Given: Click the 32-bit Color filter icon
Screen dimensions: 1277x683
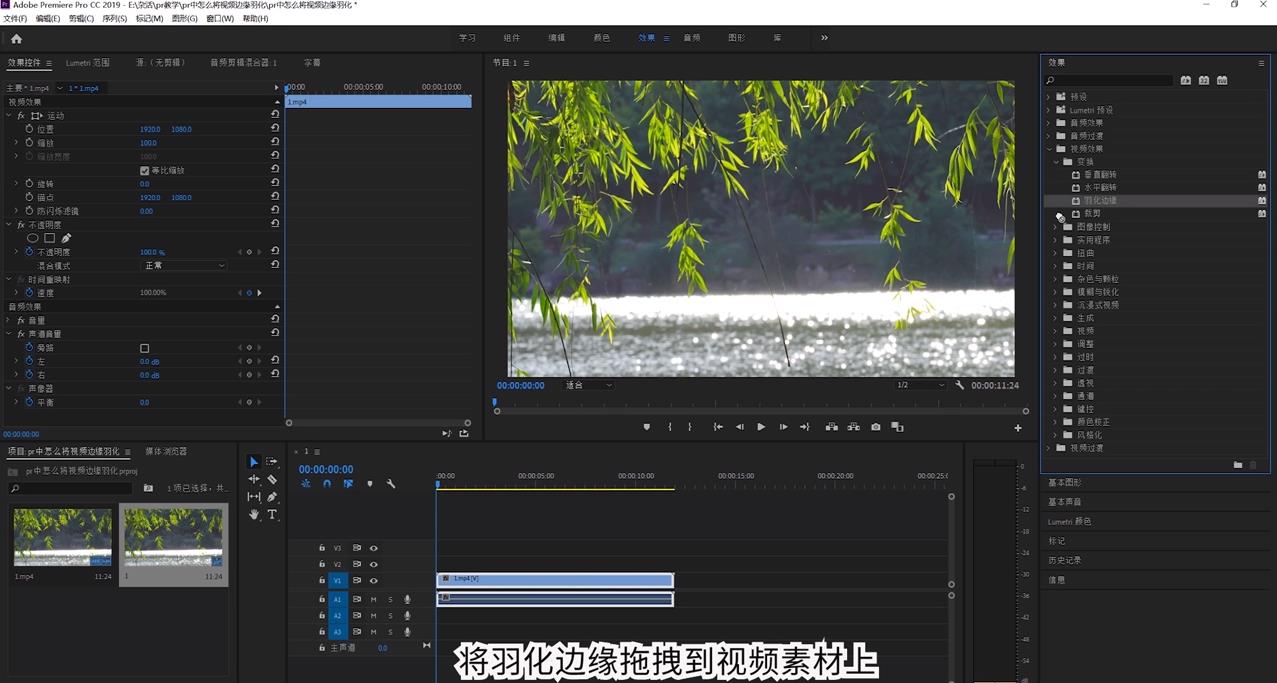Looking at the screenshot, I should point(1203,80).
